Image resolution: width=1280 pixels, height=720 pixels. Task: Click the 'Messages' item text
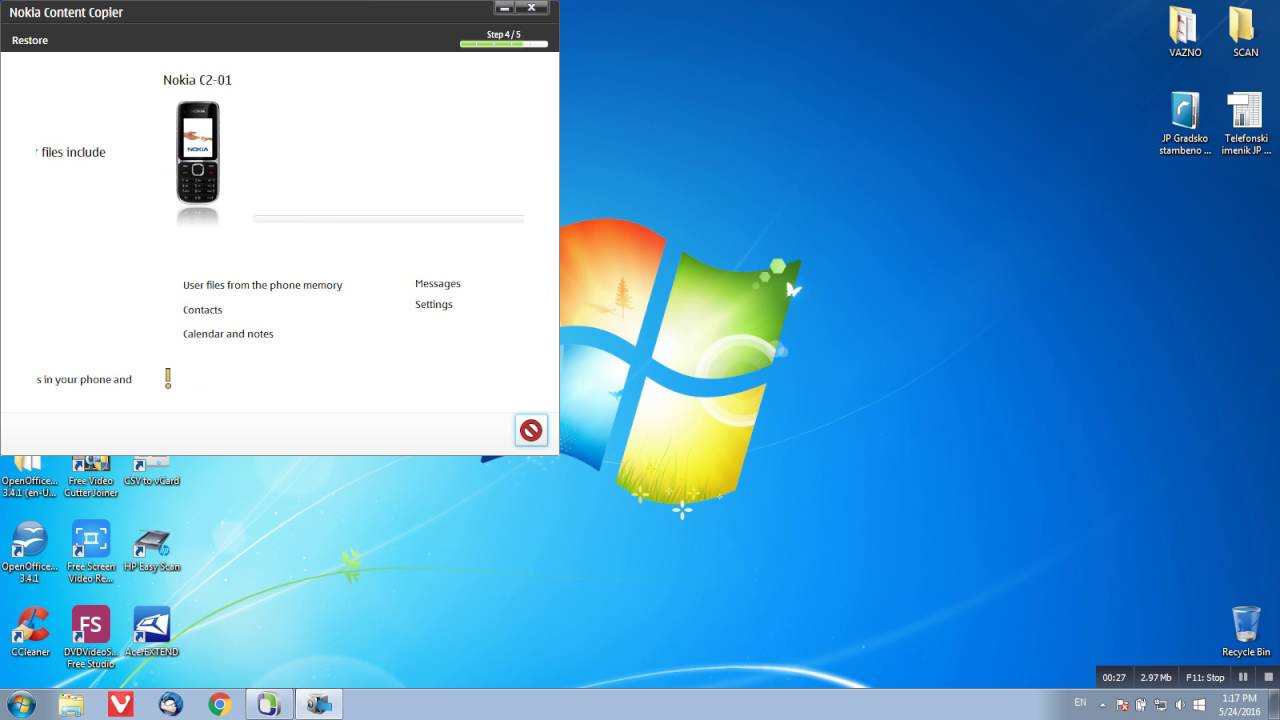click(438, 284)
